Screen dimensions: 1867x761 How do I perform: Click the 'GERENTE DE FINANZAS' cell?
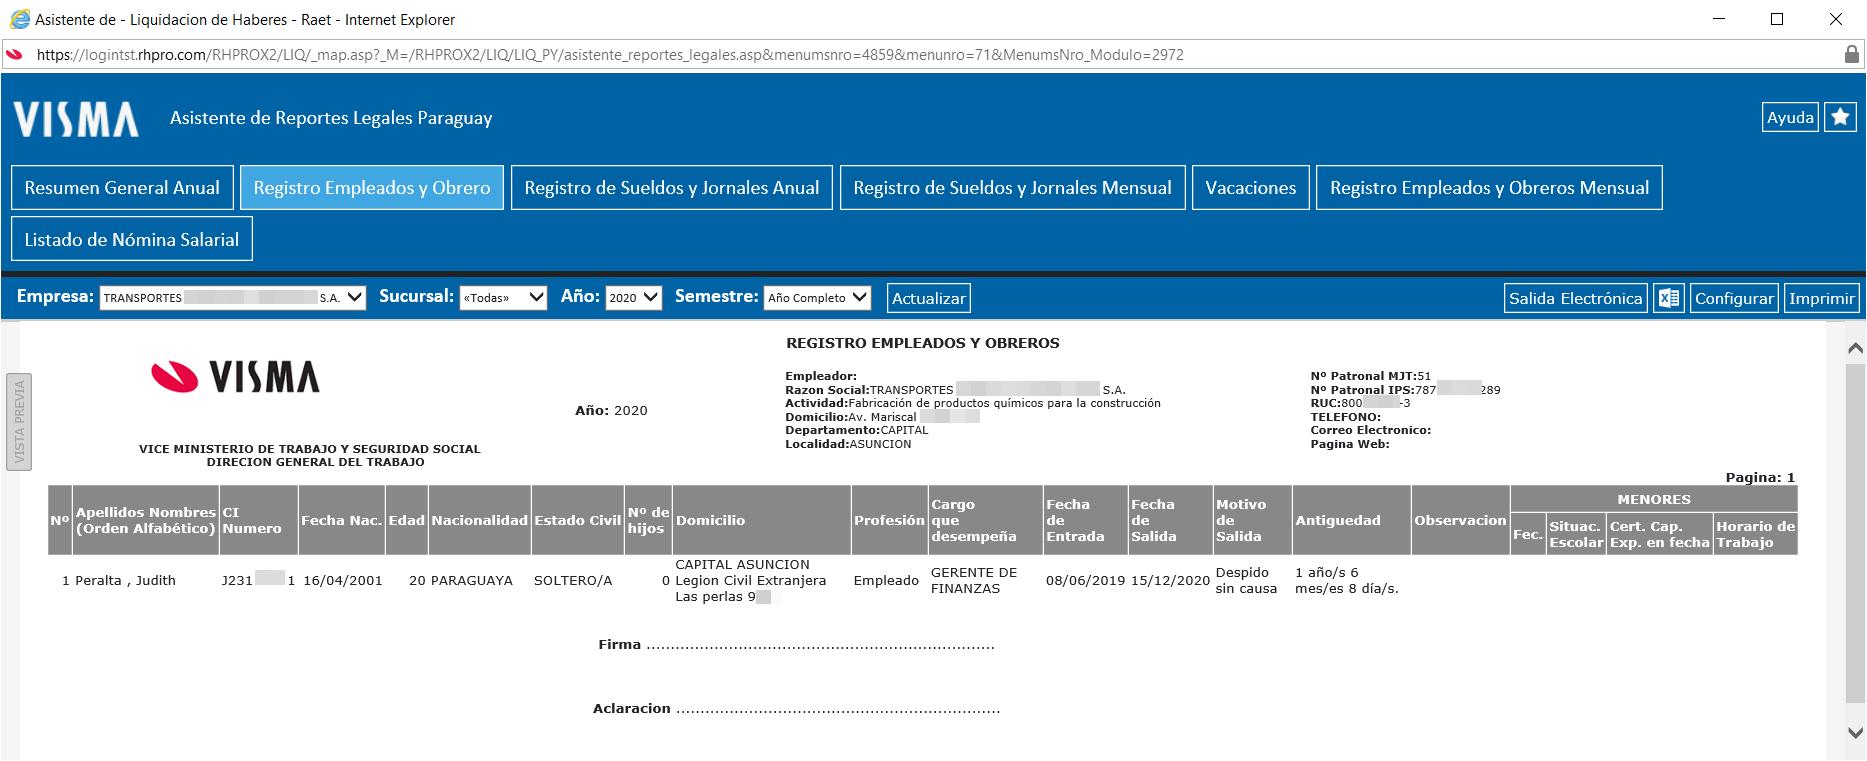tap(974, 580)
